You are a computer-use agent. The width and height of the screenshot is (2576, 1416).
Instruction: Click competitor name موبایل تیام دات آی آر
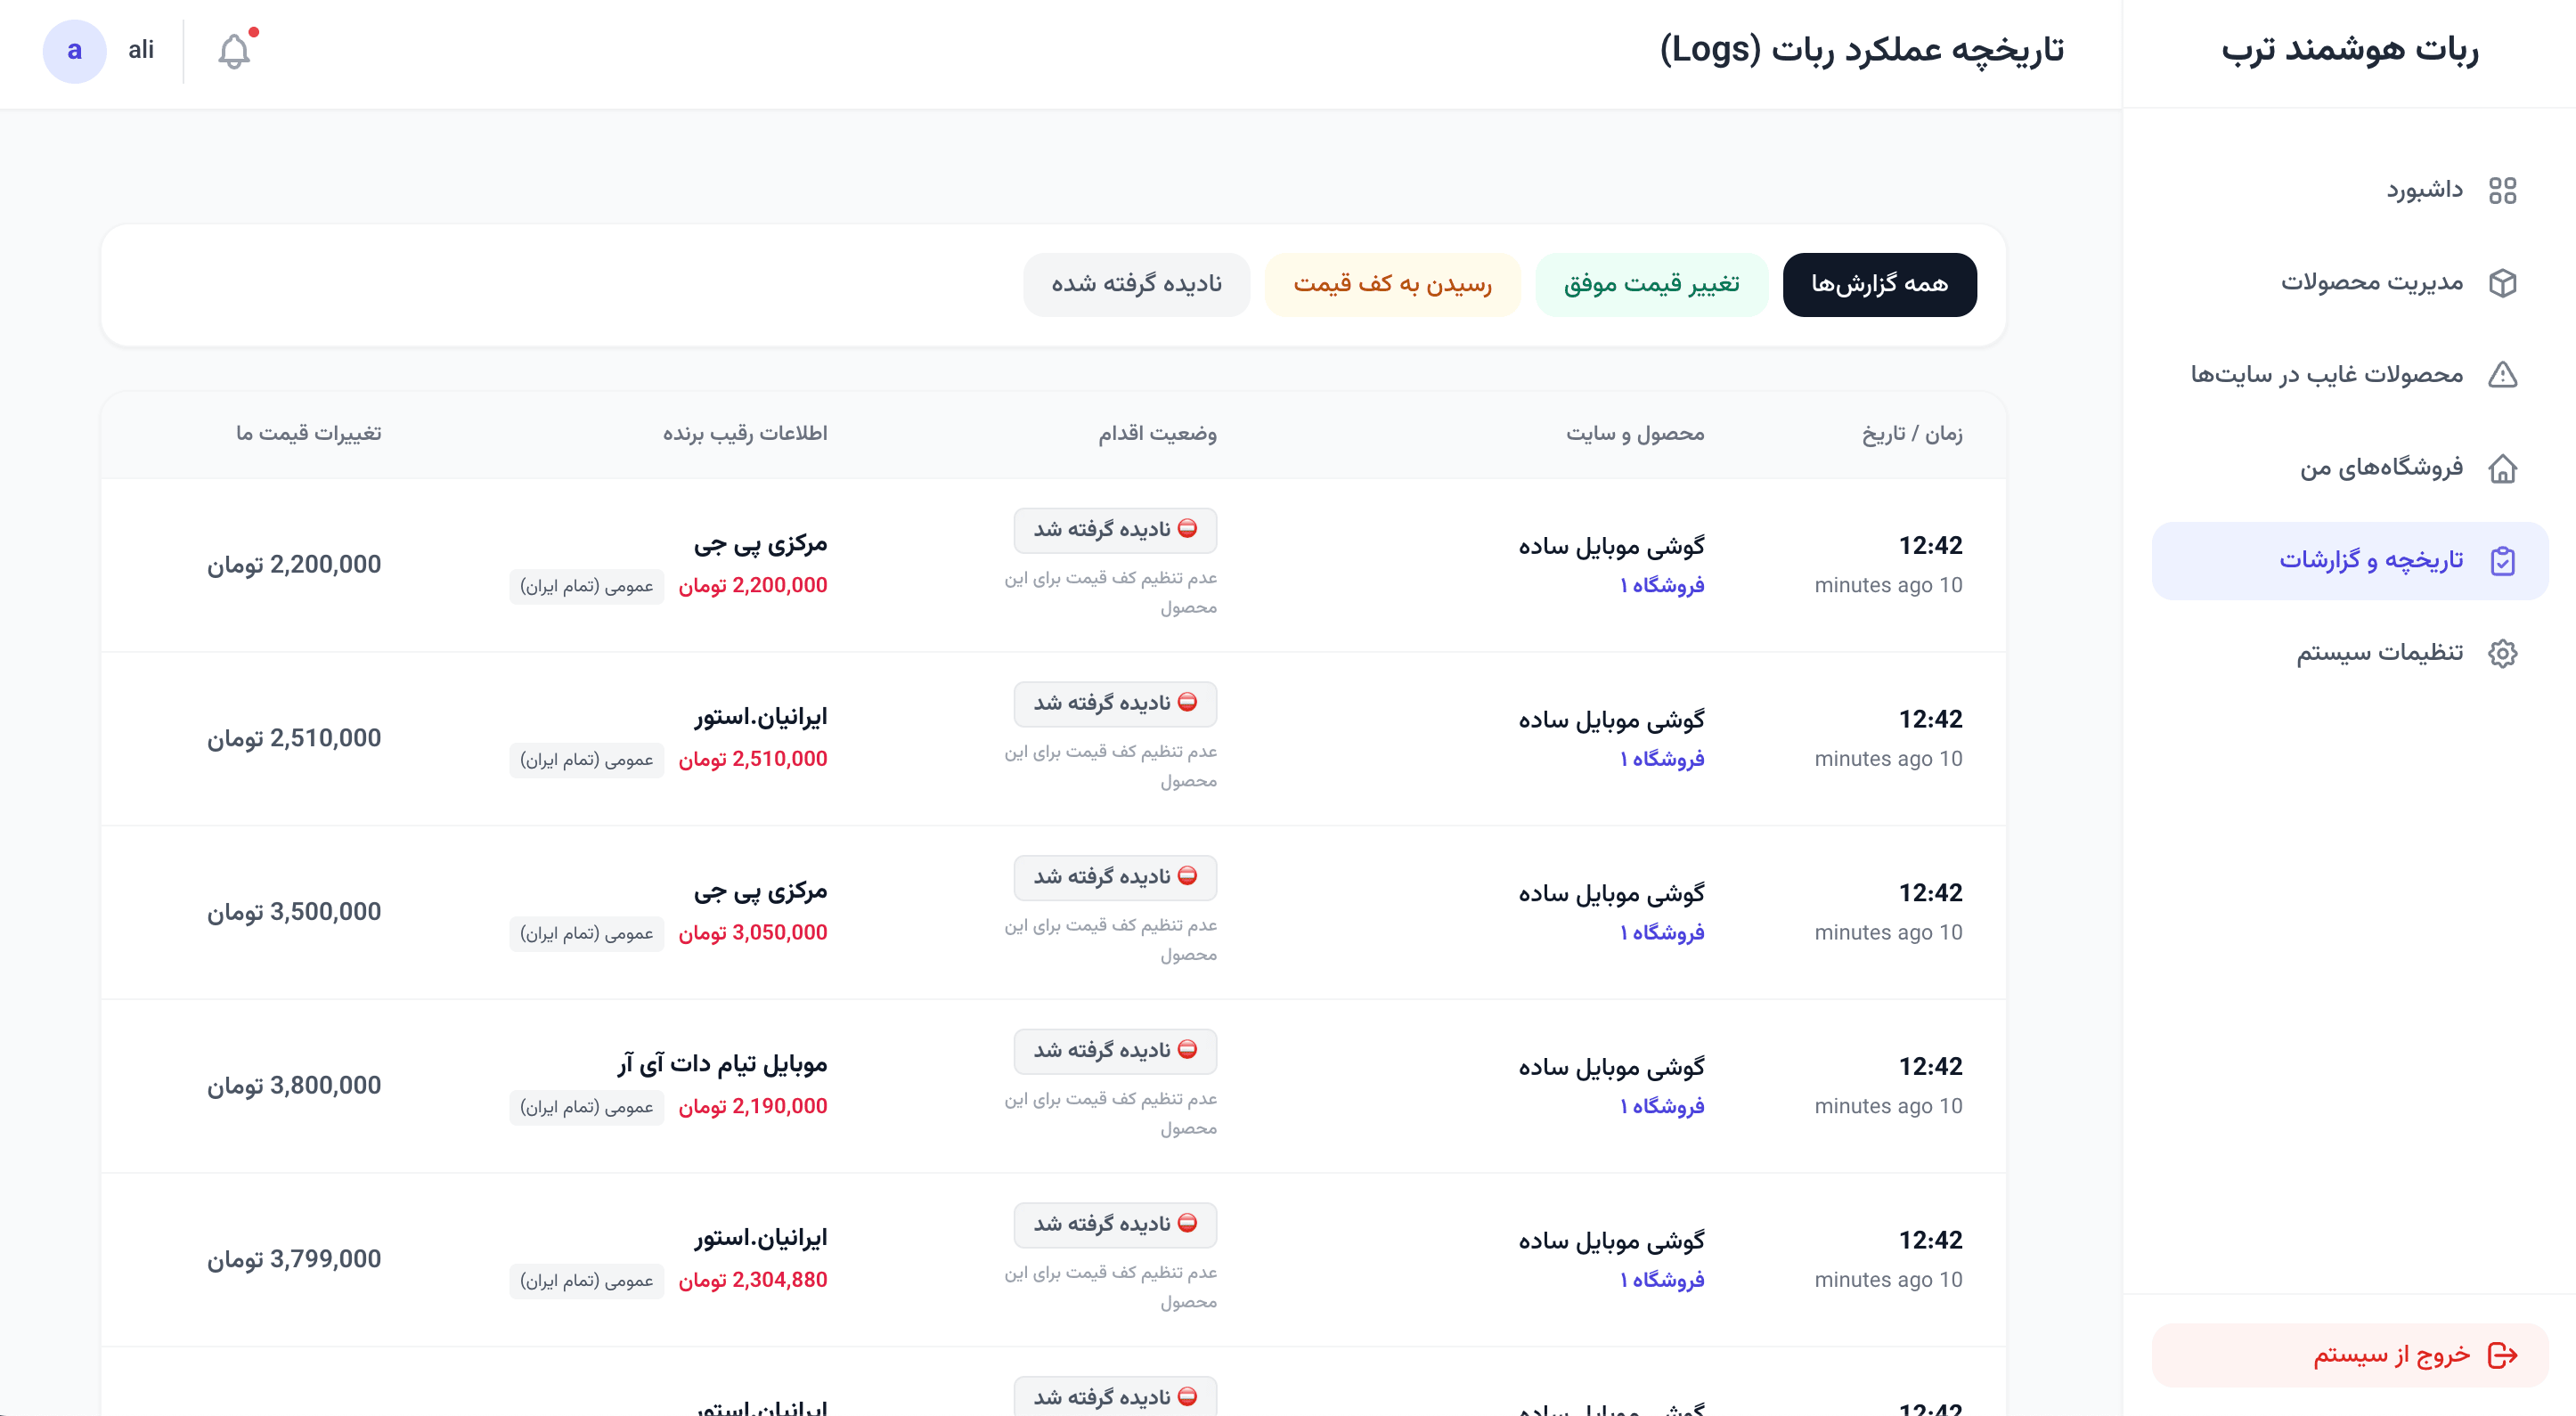coord(722,1064)
